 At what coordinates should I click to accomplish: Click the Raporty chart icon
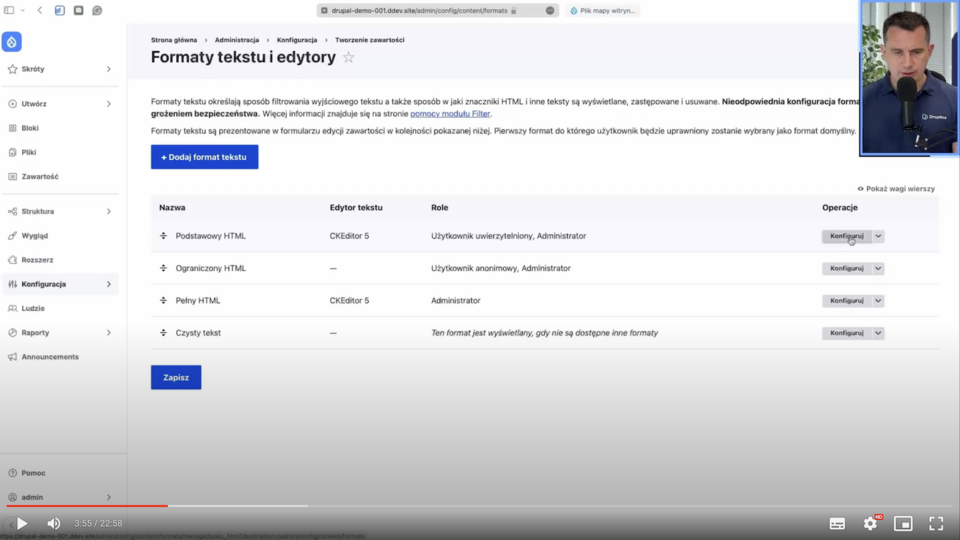pos(12,332)
